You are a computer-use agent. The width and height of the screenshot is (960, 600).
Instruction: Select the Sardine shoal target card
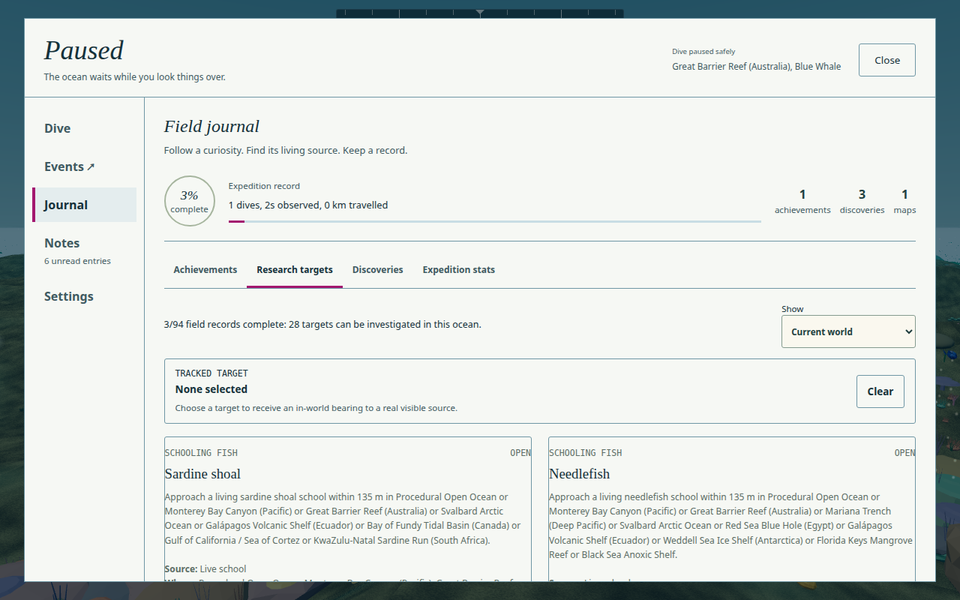click(x=348, y=508)
